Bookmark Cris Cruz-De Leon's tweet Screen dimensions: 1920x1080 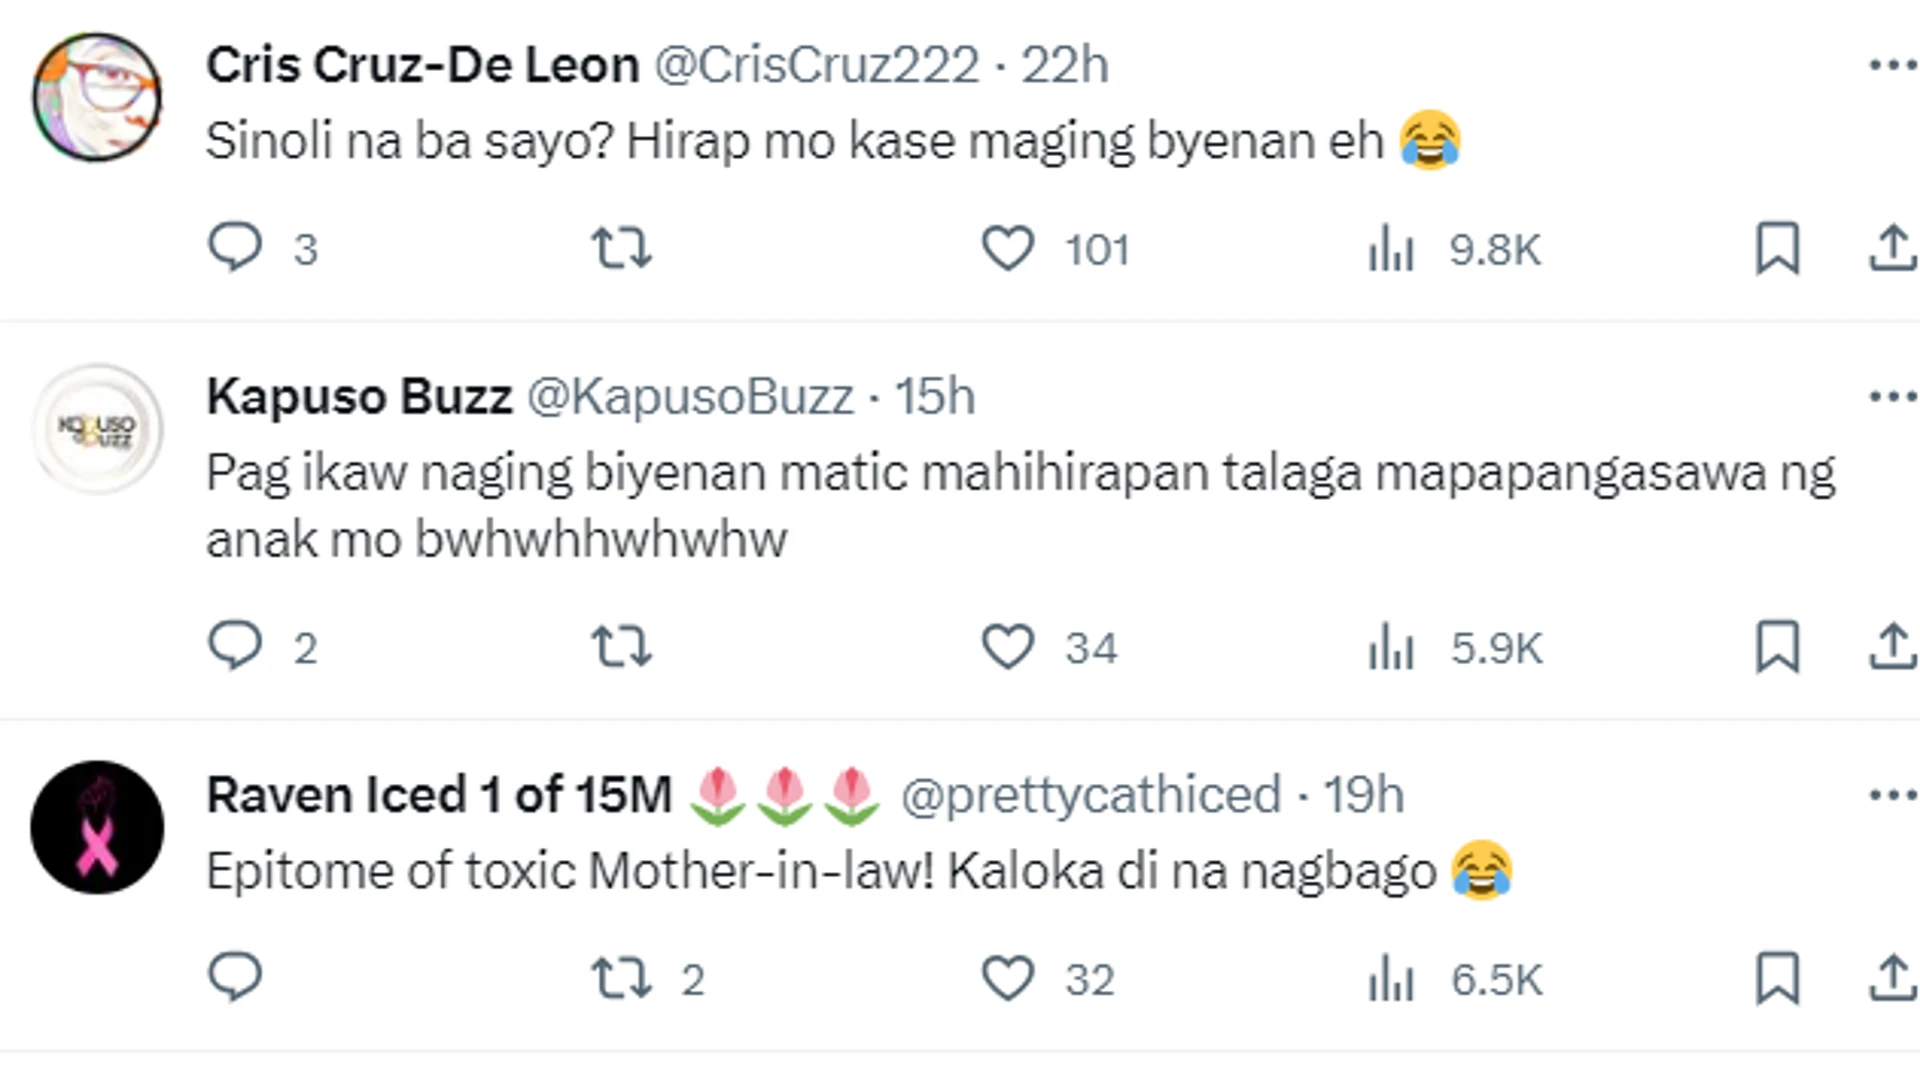click(x=1778, y=248)
